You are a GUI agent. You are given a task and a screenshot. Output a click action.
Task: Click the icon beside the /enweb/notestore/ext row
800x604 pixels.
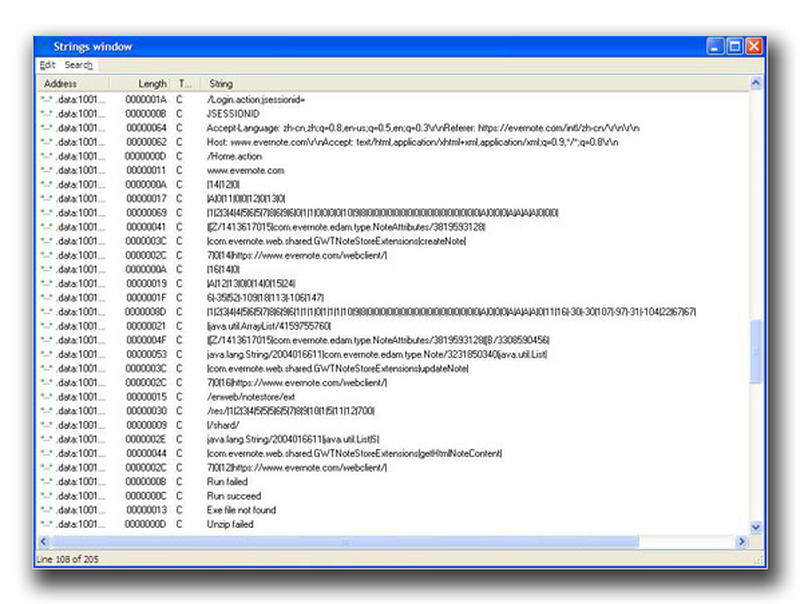pyautogui.click(x=46, y=397)
